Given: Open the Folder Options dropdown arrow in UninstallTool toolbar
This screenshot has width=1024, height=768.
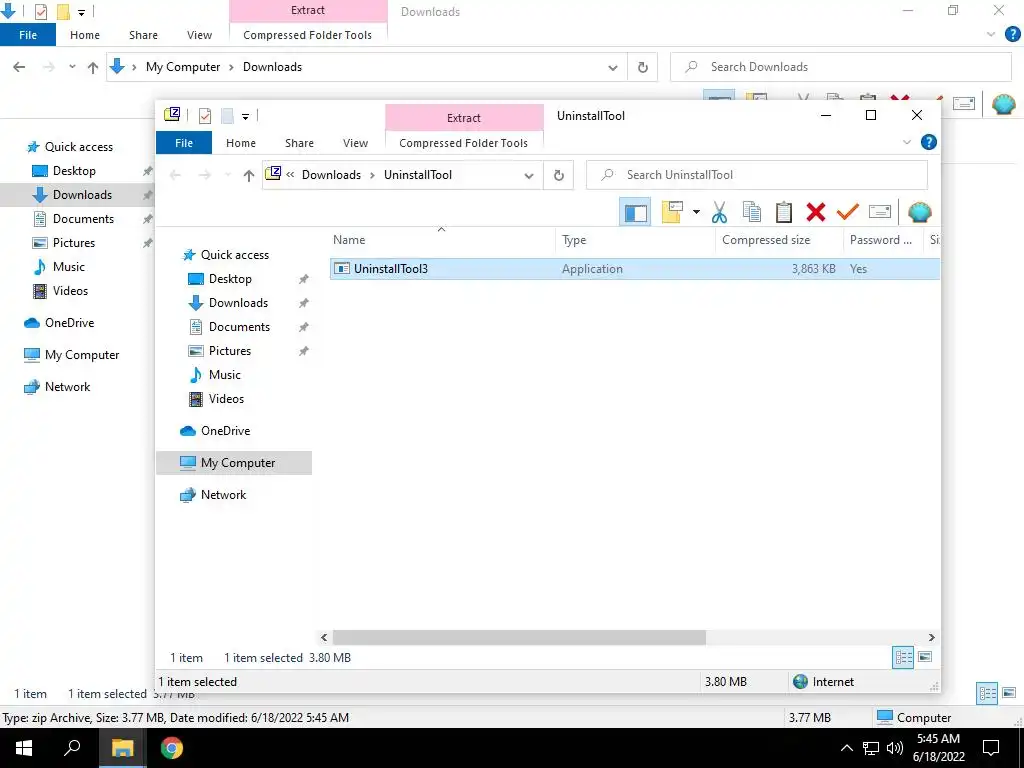Looking at the screenshot, I should (696, 212).
